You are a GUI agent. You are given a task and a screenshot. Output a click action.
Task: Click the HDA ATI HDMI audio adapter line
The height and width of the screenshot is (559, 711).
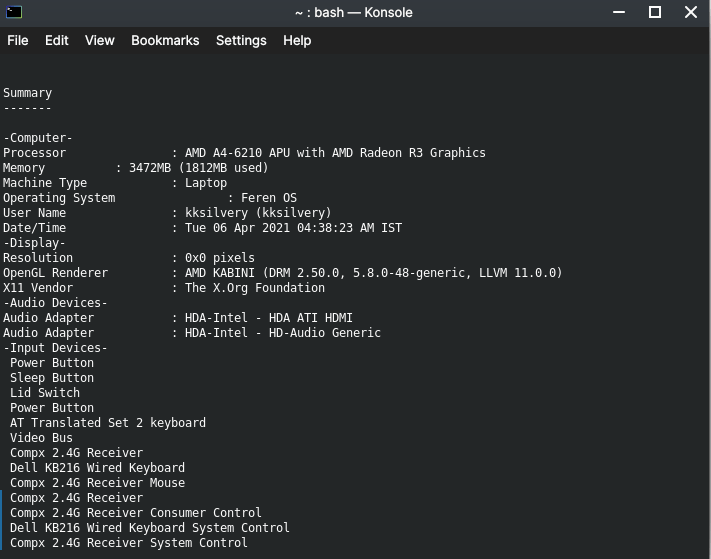click(178, 317)
